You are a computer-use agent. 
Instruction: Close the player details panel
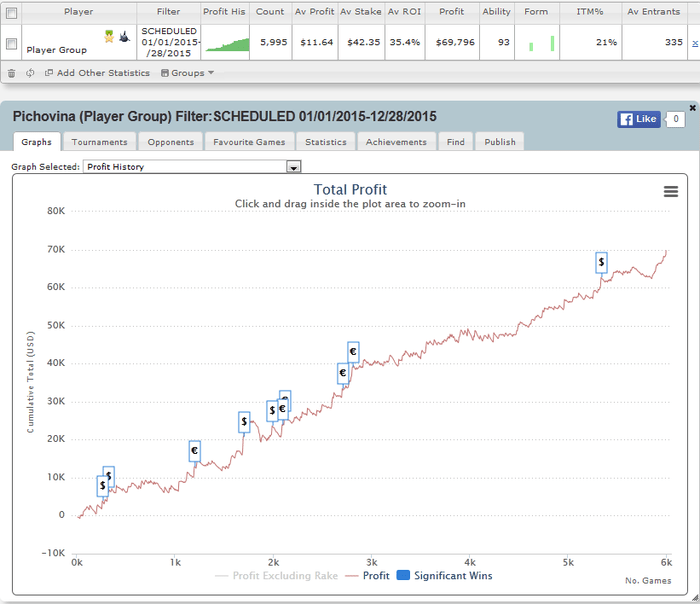pos(692,107)
